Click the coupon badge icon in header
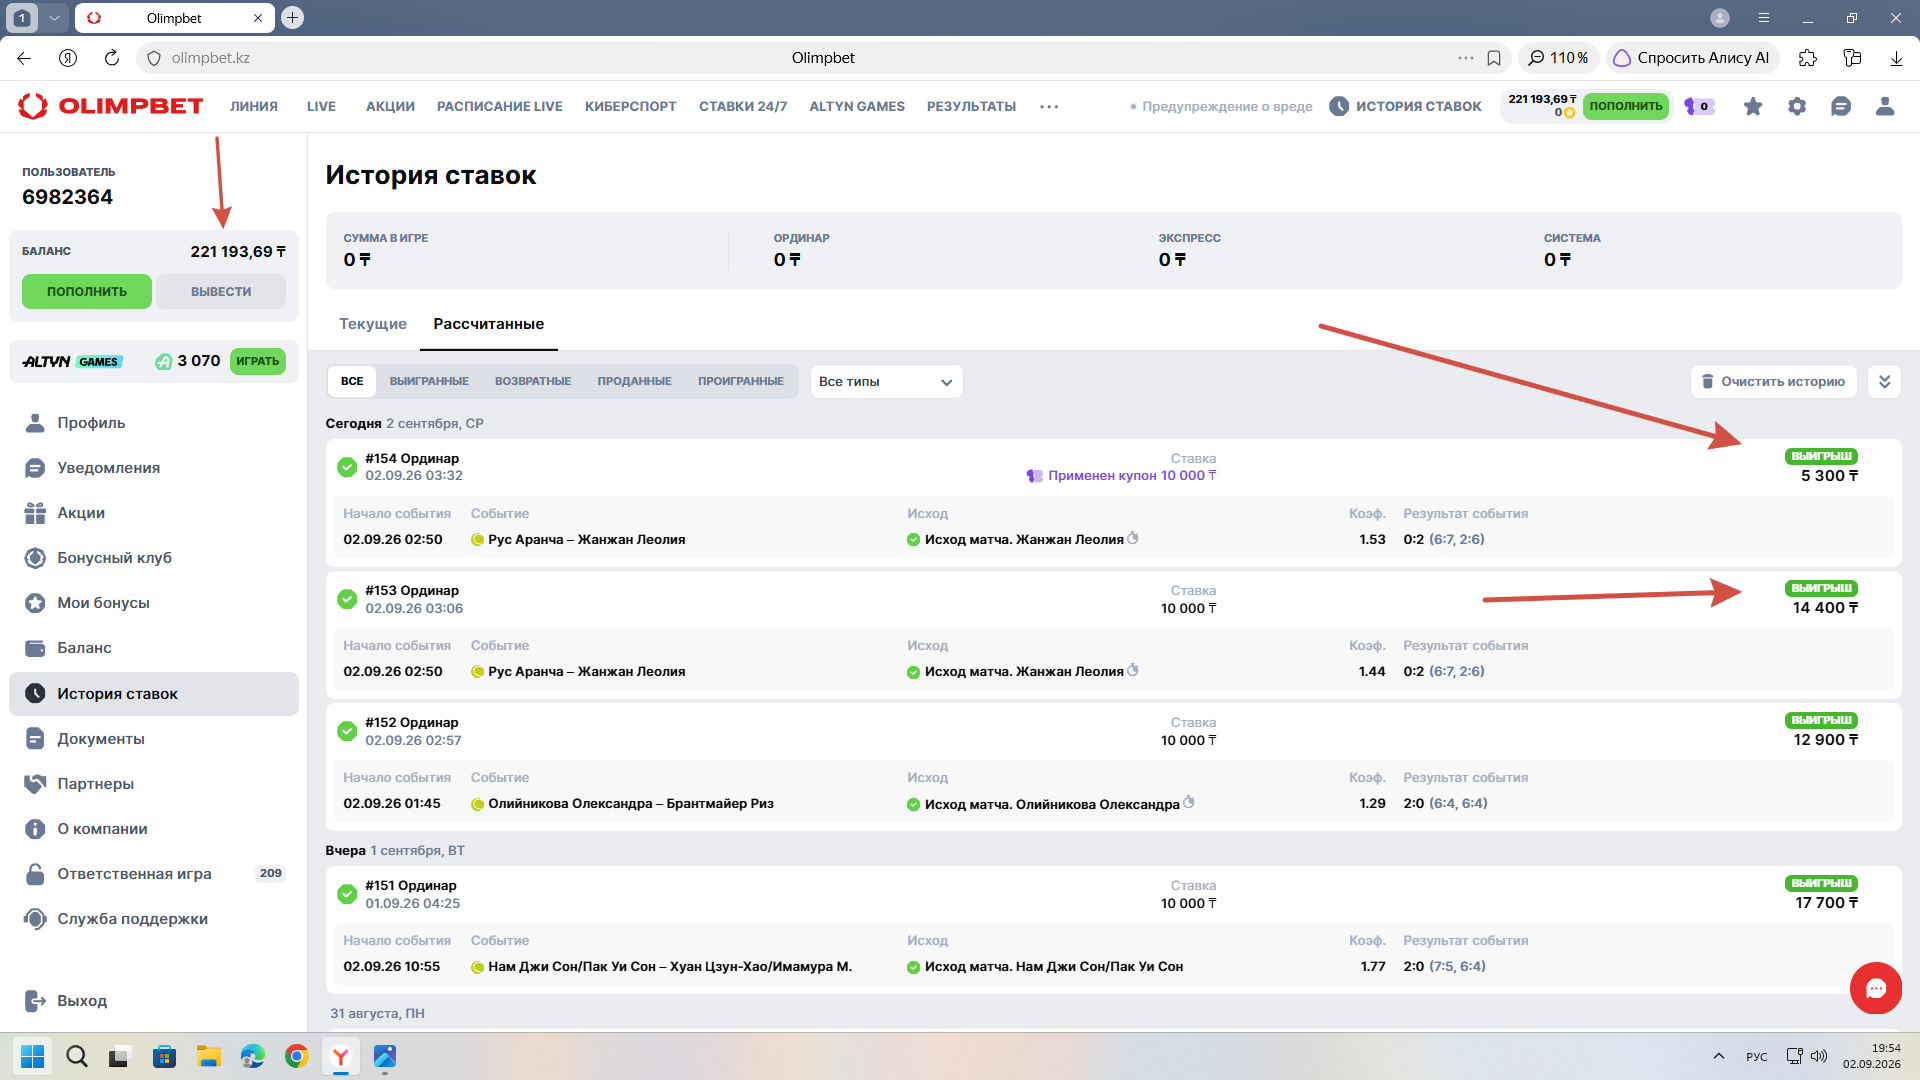This screenshot has width=1920, height=1080. click(1699, 106)
